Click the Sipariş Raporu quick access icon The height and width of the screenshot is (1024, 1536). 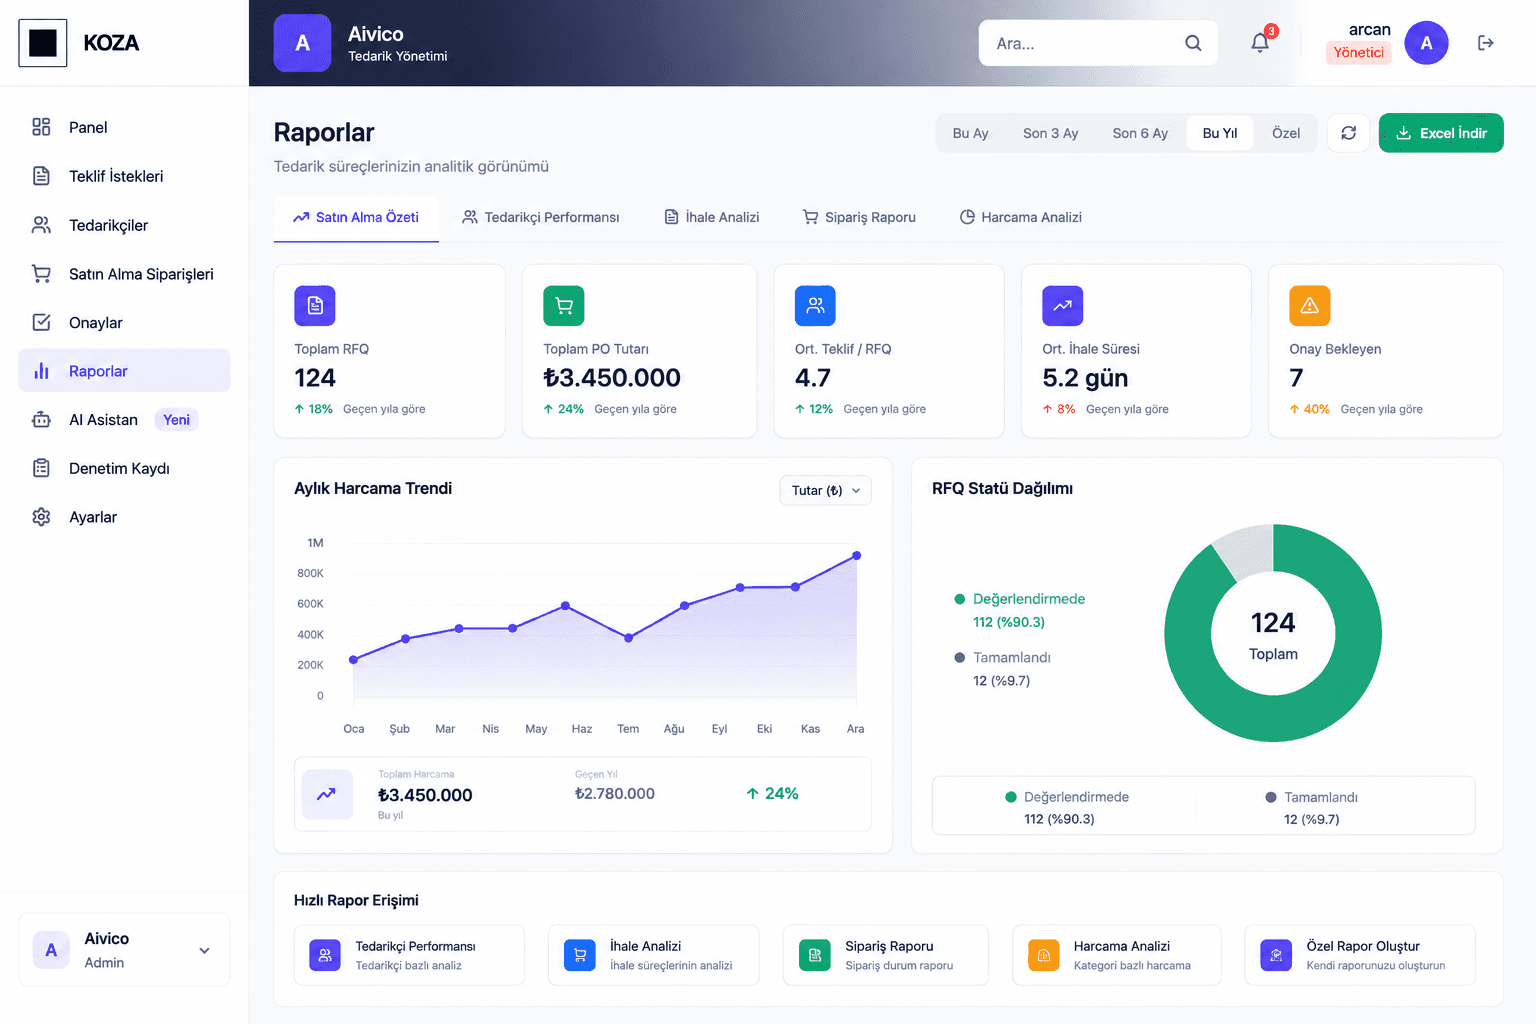(815, 955)
